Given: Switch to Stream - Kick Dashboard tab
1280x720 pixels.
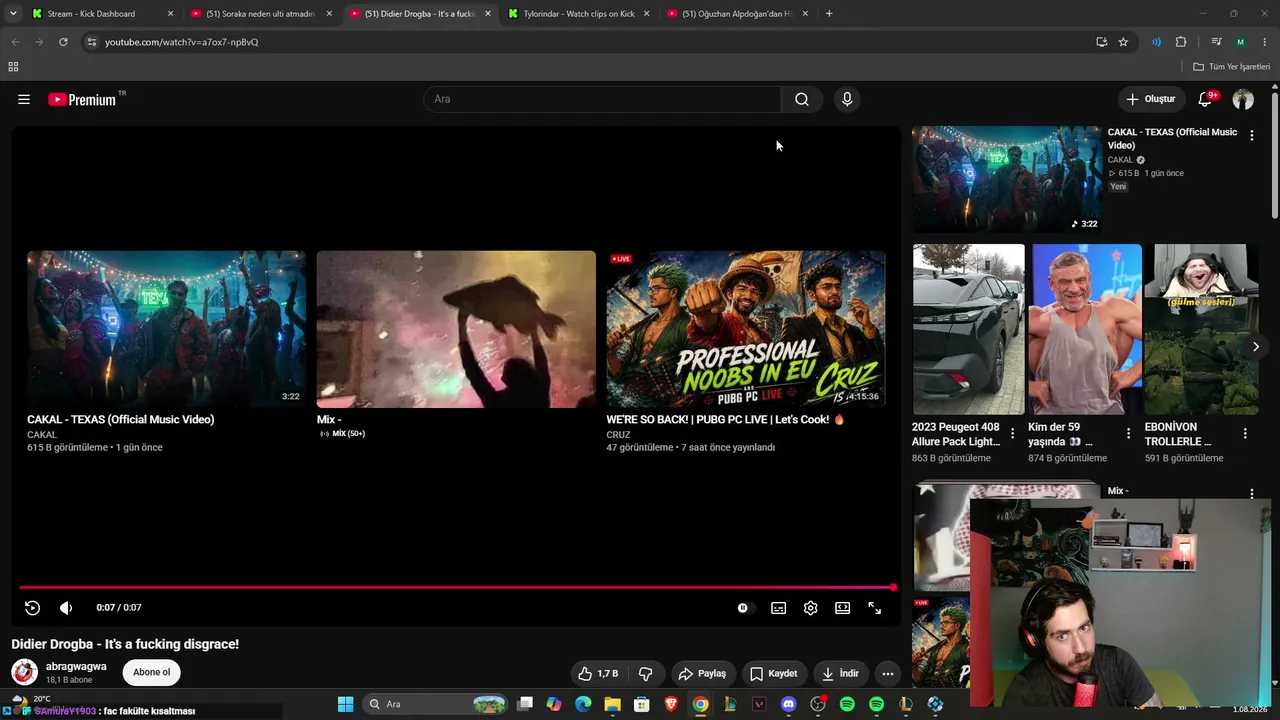Looking at the screenshot, I should [100, 14].
